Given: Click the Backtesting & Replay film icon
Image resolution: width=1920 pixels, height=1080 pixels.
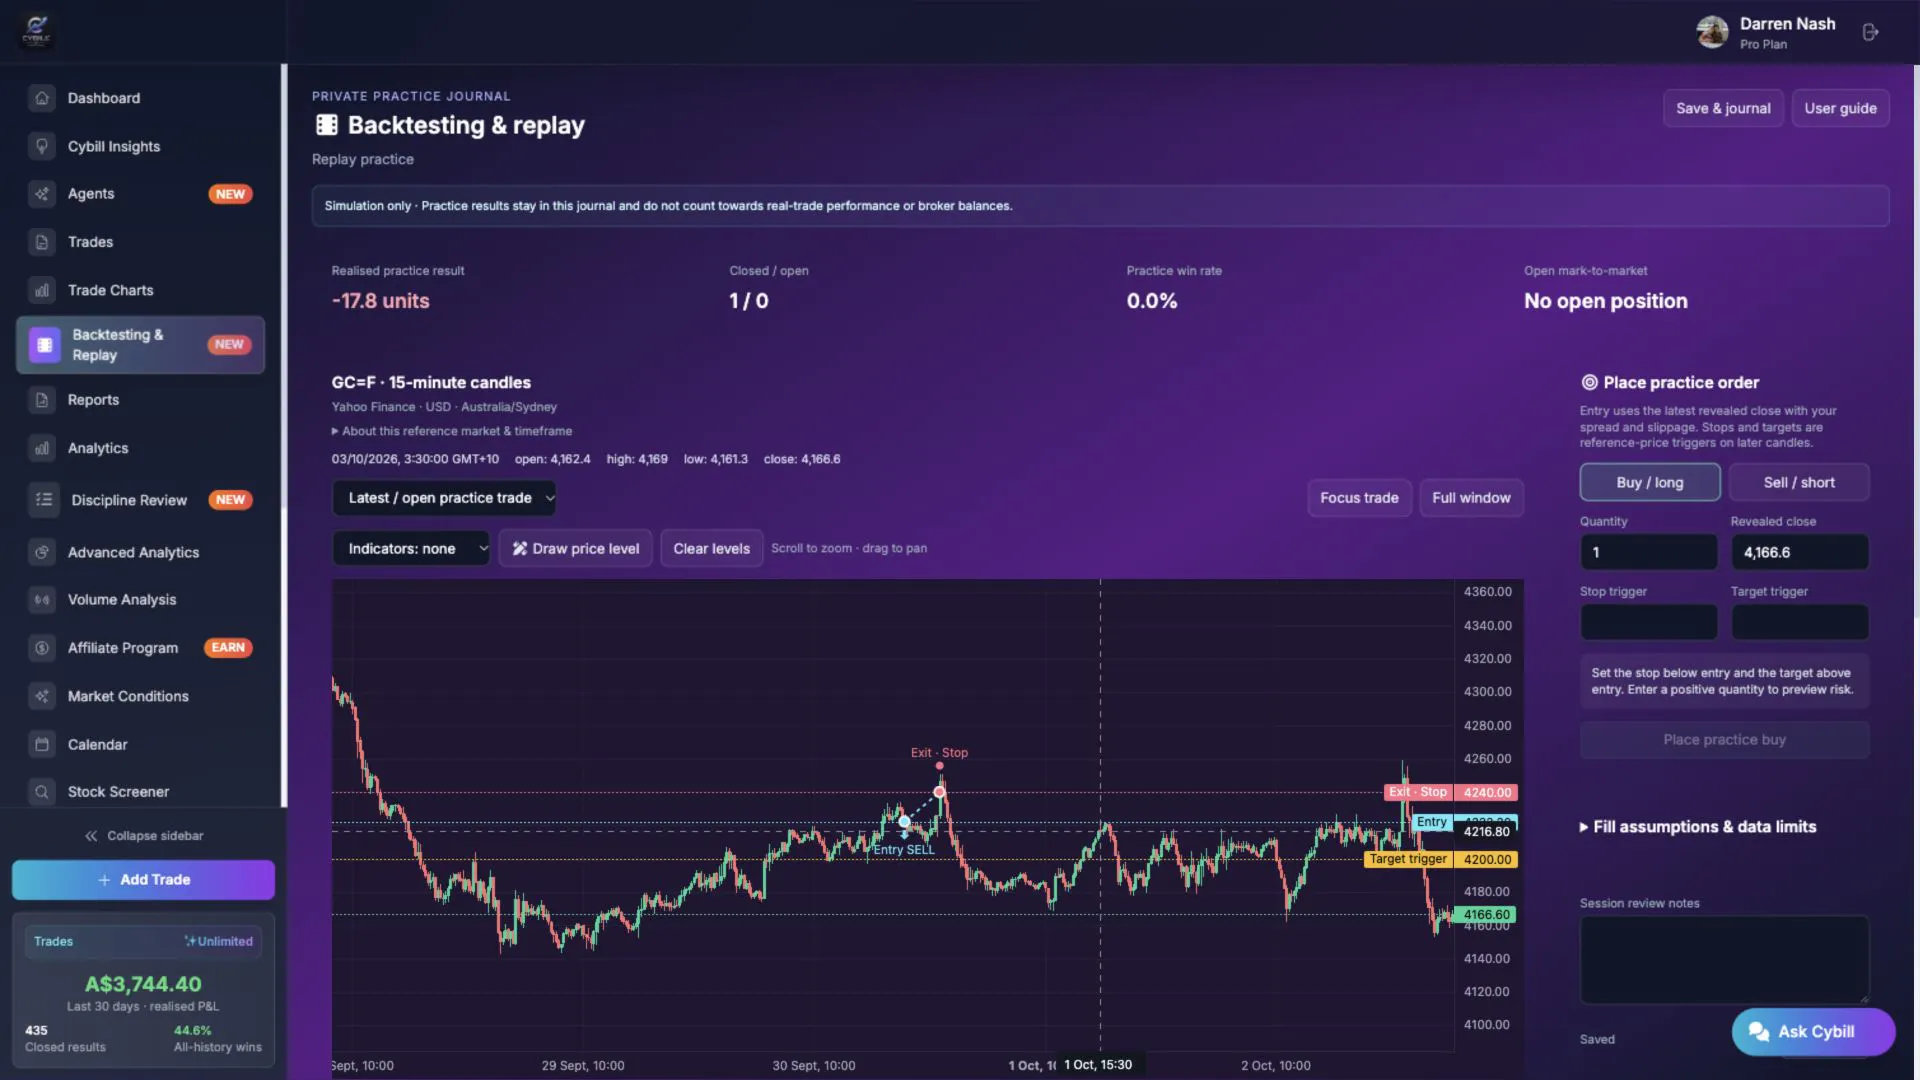Looking at the screenshot, I should 44,345.
